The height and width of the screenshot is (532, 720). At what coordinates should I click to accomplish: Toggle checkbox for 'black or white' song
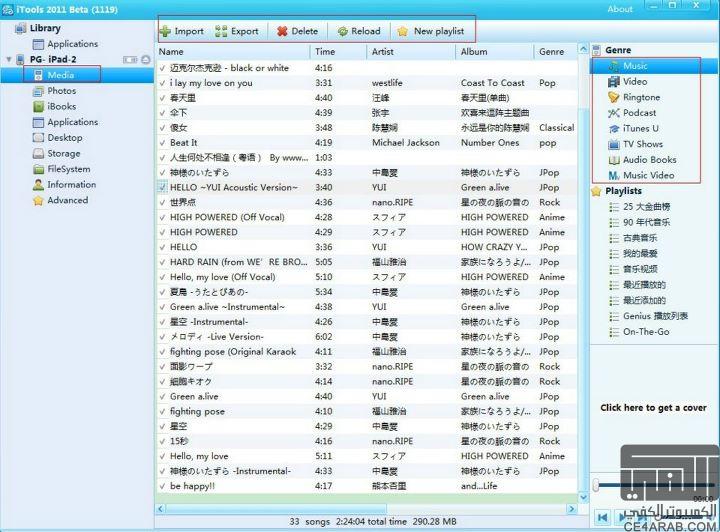(162, 68)
